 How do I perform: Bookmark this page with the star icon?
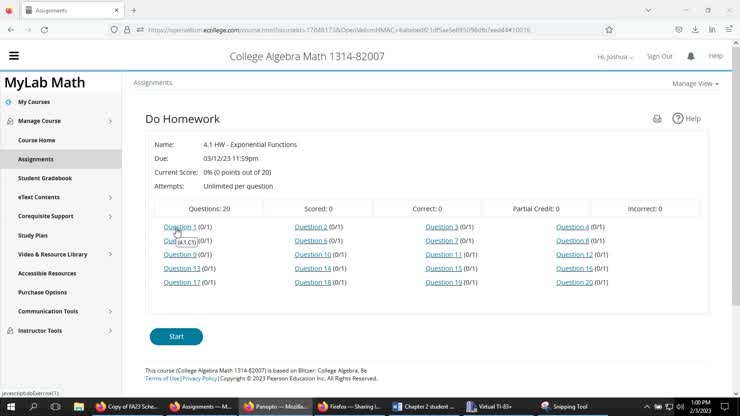[x=609, y=30]
